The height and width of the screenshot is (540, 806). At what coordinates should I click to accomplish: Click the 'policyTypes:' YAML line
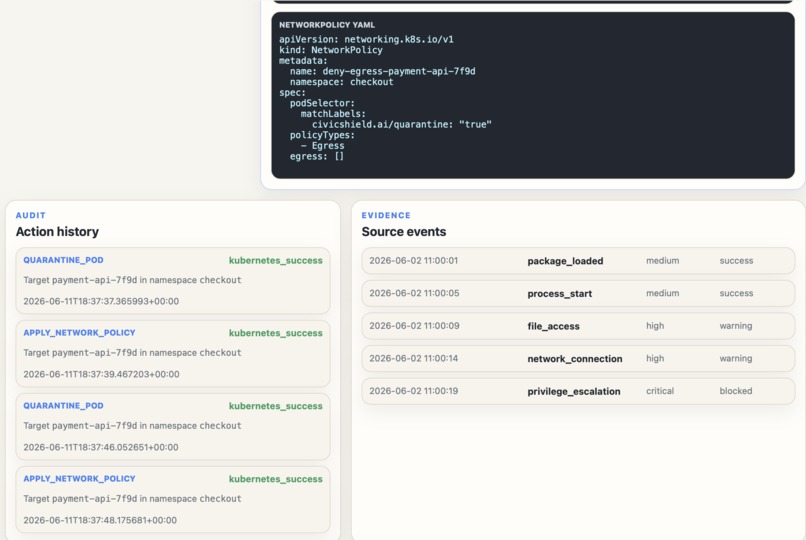[322, 135]
